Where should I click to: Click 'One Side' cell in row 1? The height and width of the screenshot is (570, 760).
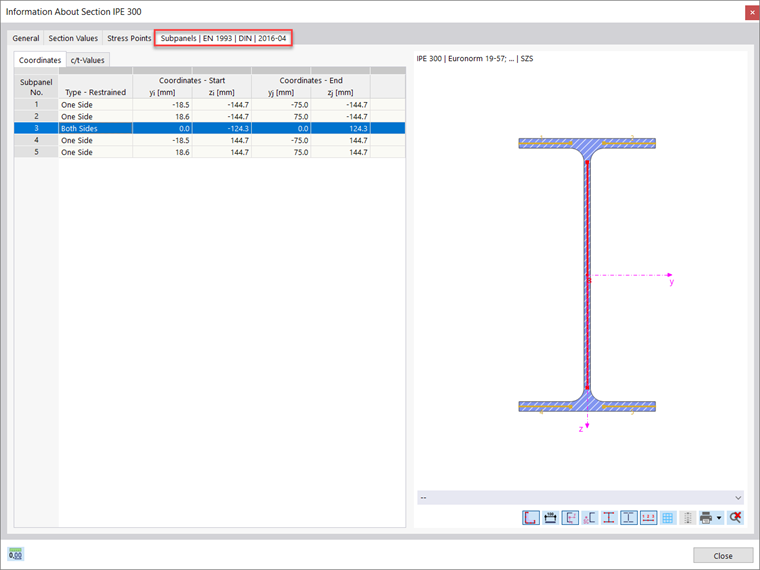click(x=95, y=105)
